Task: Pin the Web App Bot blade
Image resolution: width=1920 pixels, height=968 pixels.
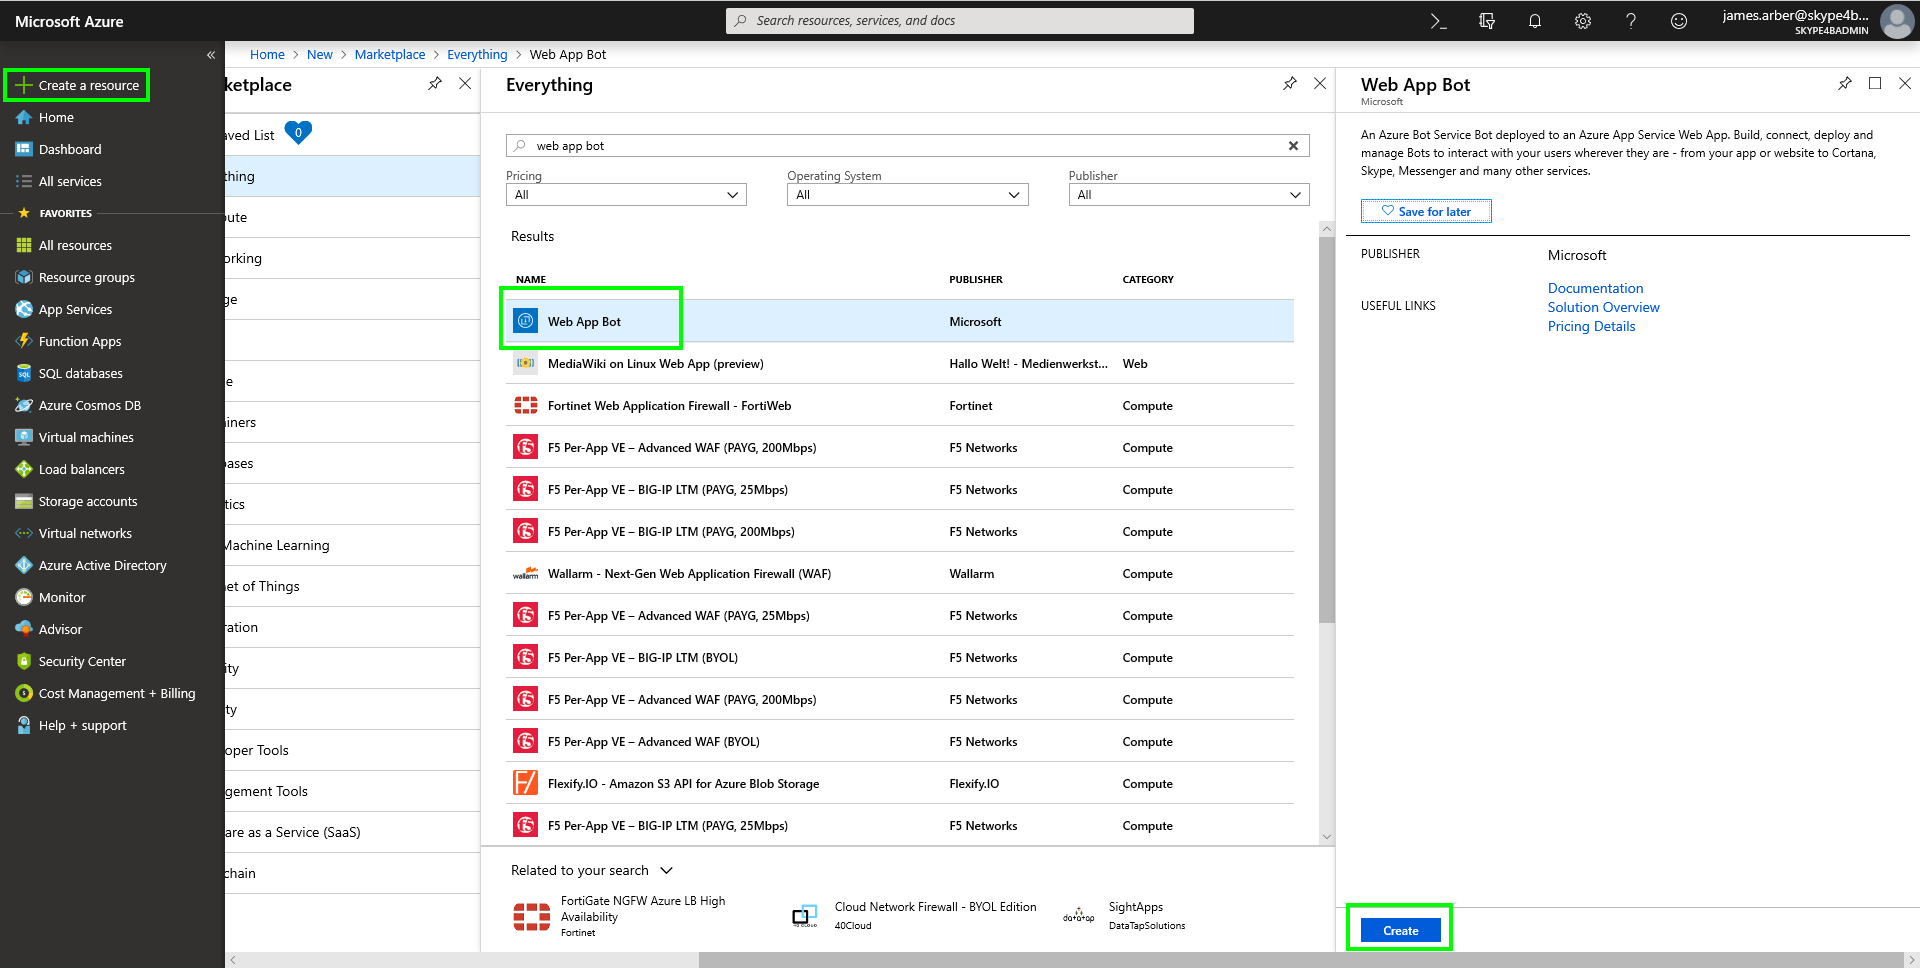Action: [1845, 84]
